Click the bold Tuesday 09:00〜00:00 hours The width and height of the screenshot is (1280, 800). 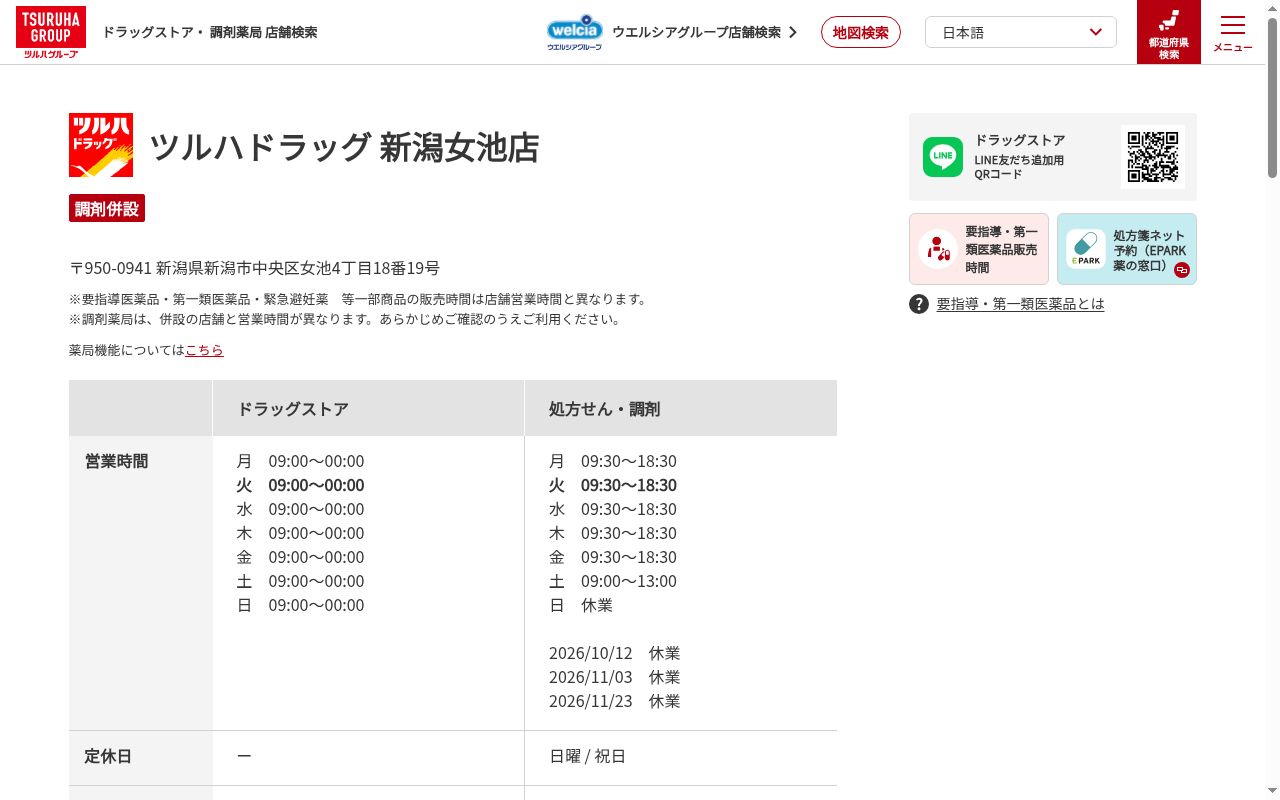coord(300,485)
